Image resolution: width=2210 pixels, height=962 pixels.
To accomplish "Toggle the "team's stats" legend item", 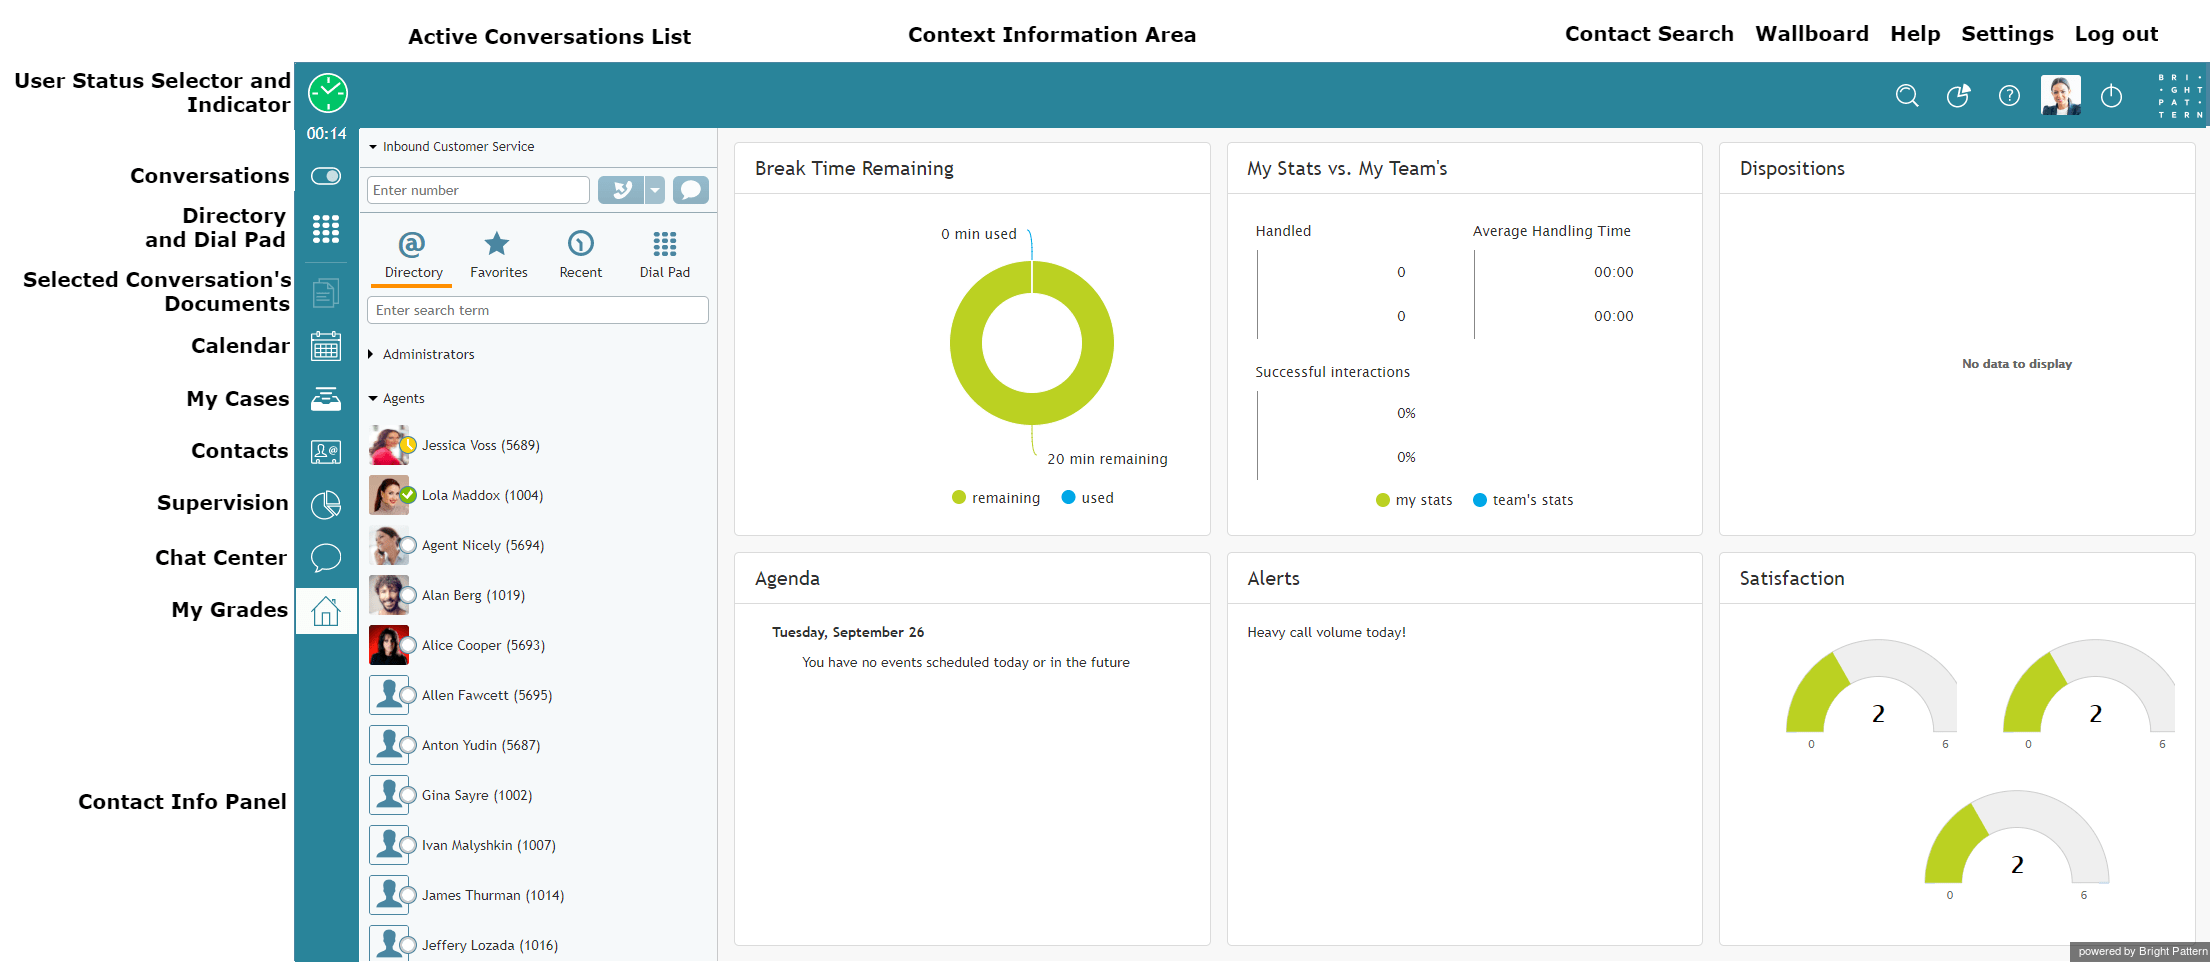I will point(1523,500).
